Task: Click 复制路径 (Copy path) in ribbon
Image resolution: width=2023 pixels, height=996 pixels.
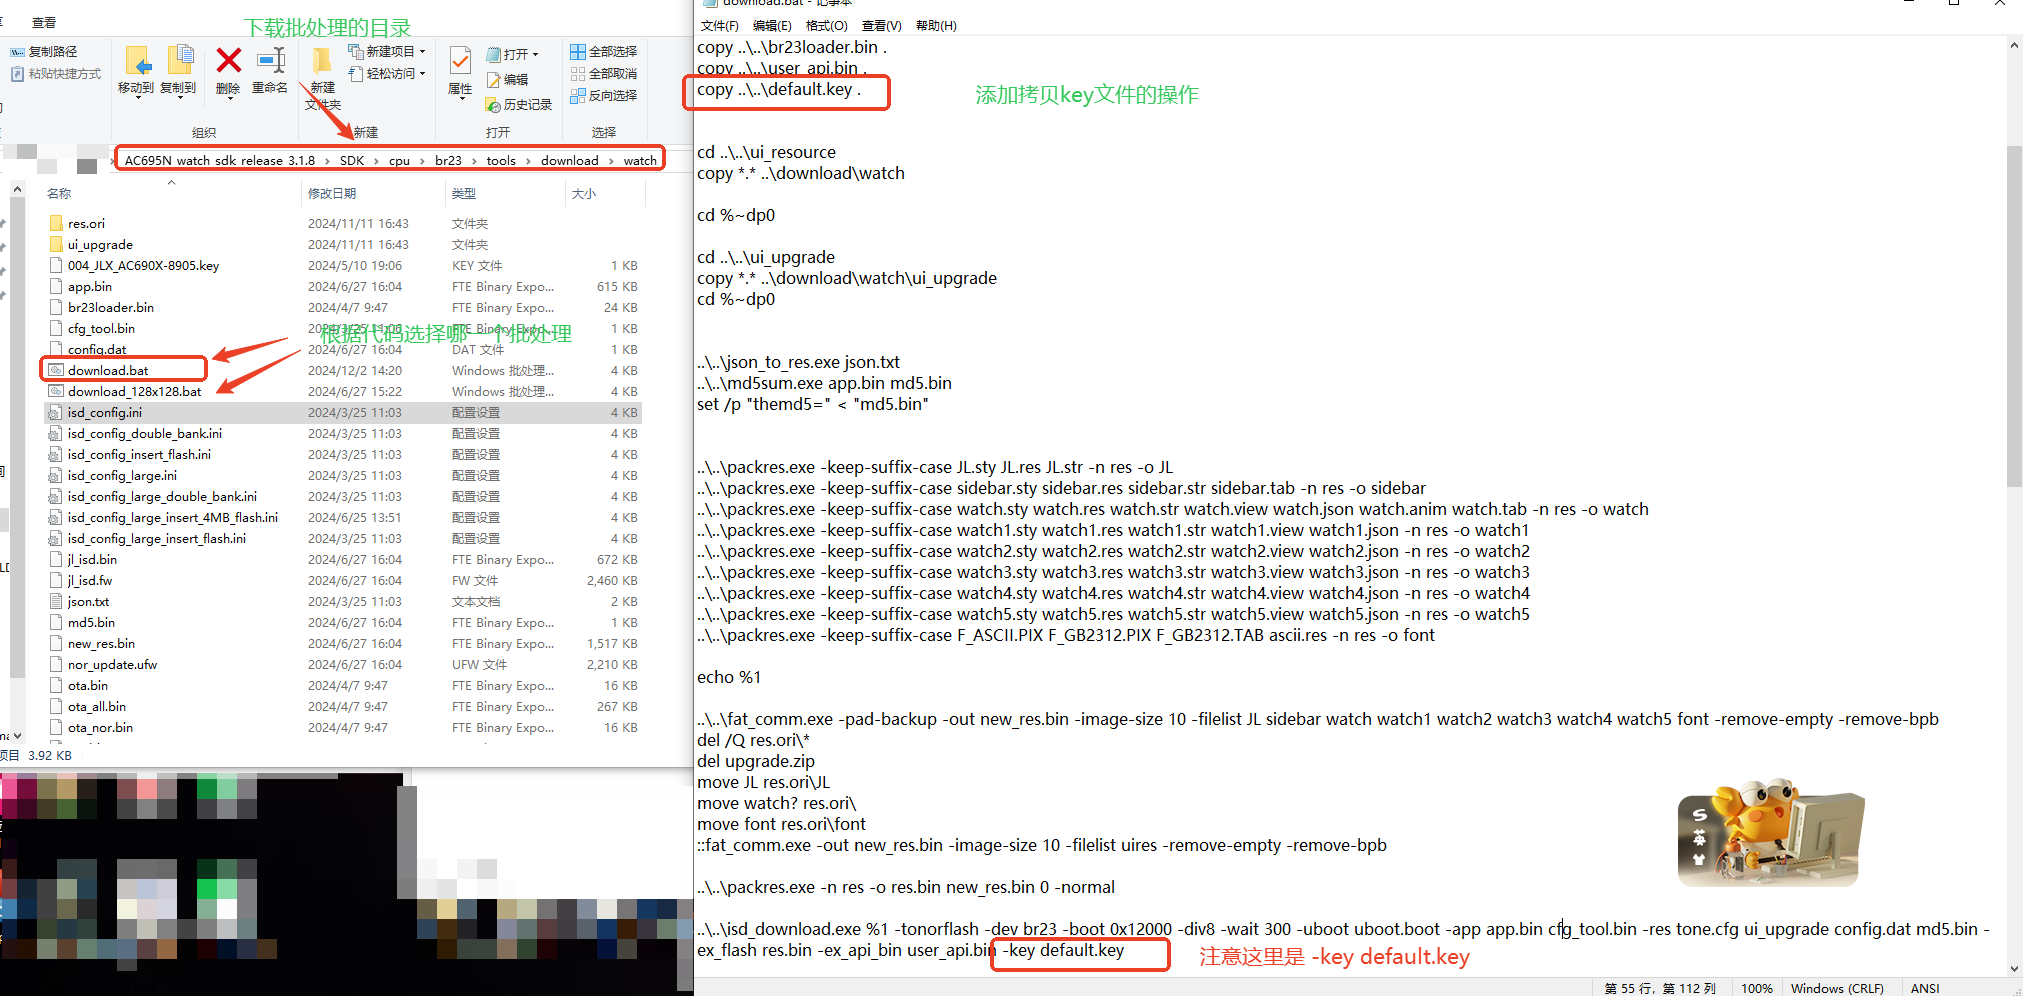Action: click(44, 51)
